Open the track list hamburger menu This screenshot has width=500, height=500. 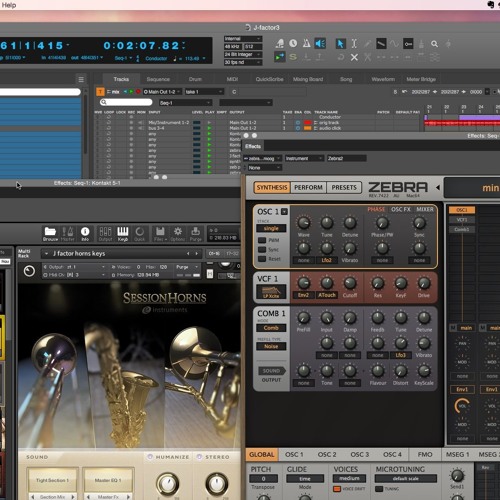click(x=81, y=79)
